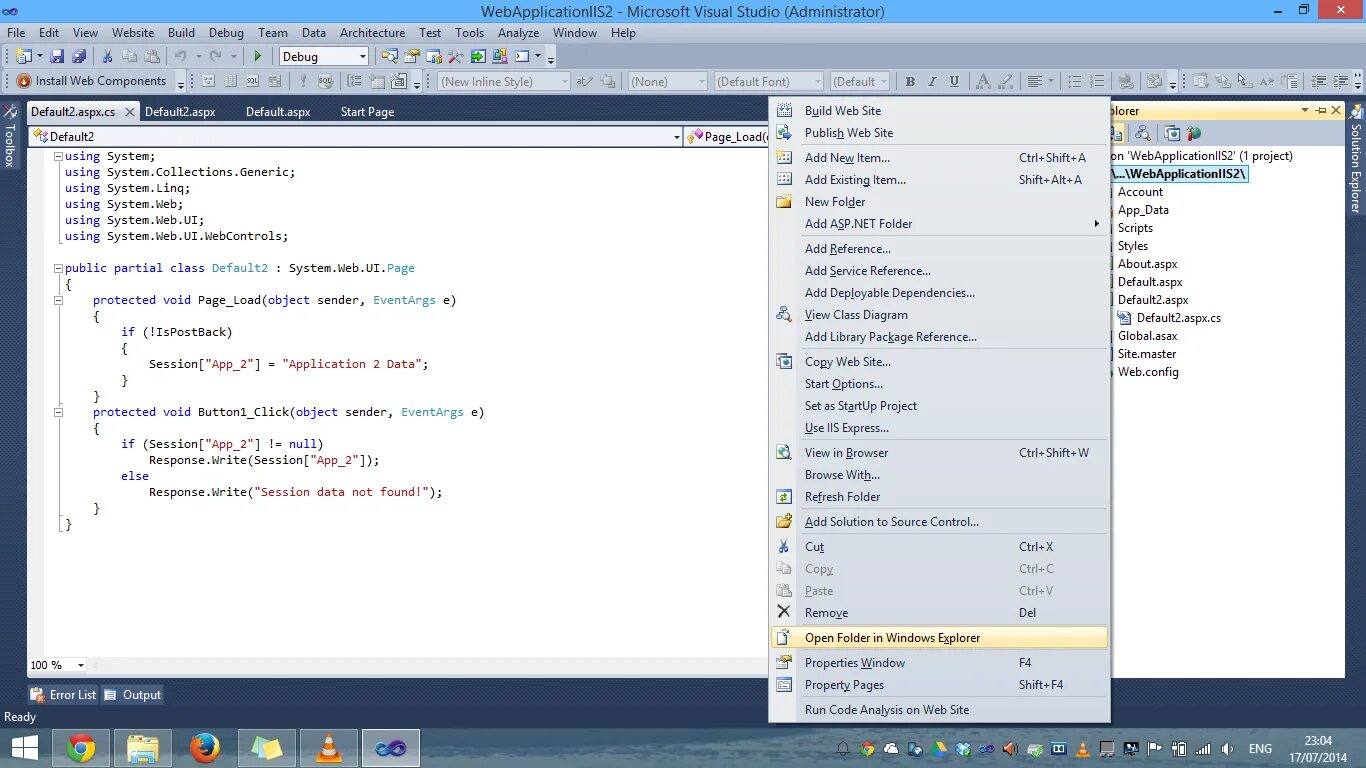Open the Solution Explorer right side tab
The width and height of the screenshot is (1366, 768).
(1356, 160)
